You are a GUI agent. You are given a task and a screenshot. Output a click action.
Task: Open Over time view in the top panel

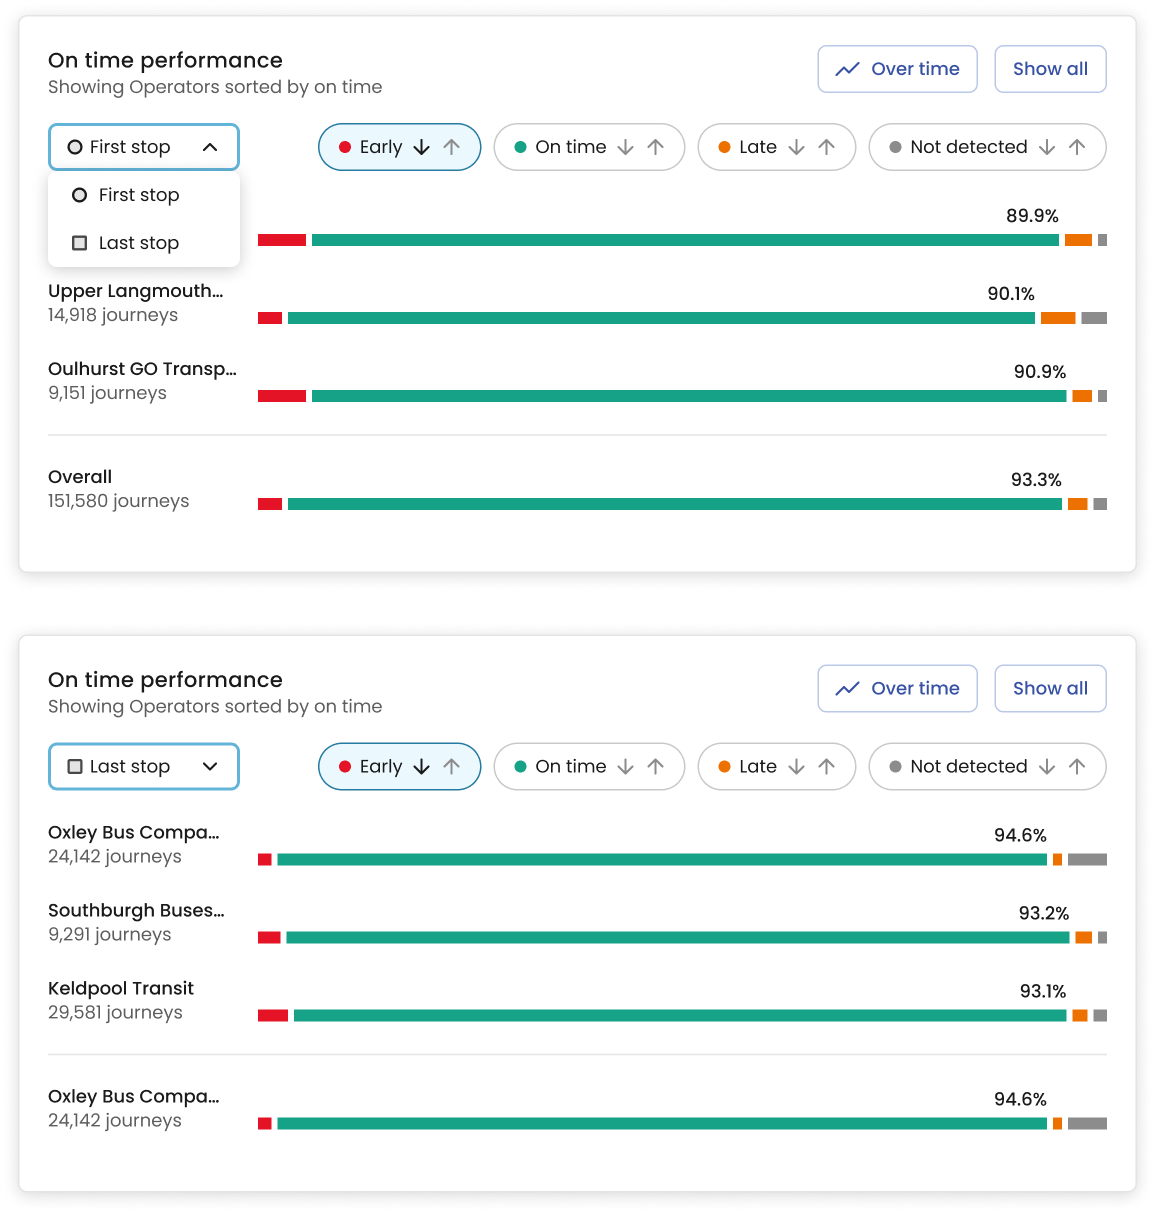coord(897,69)
